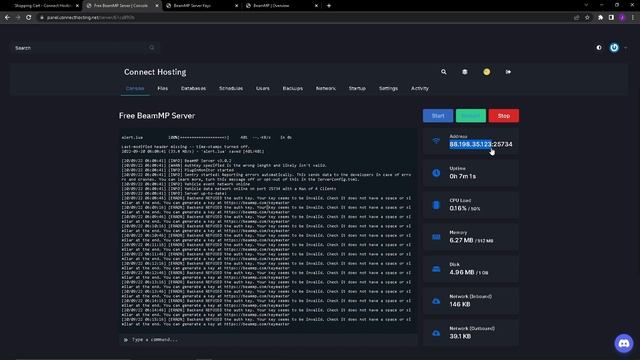Open the Activity tab
The height and width of the screenshot is (360, 640).
click(x=420, y=89)
